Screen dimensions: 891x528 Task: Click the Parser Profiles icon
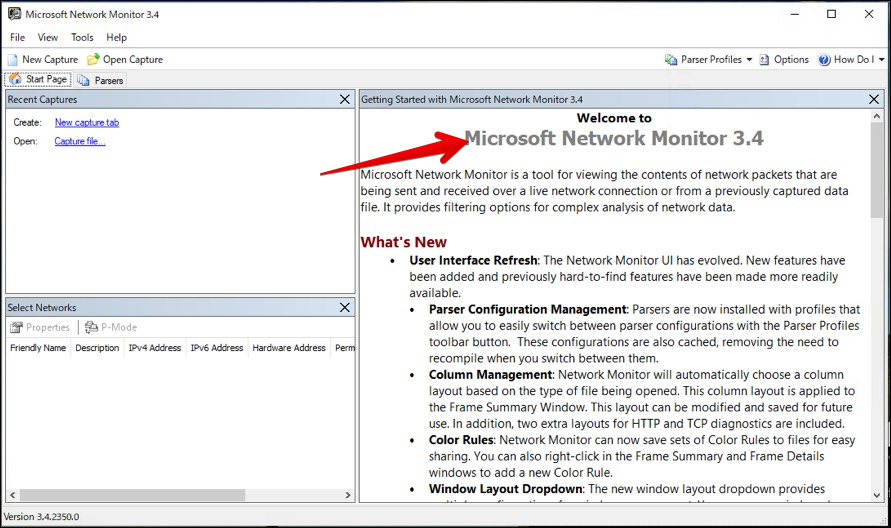(x=671, y=60)
